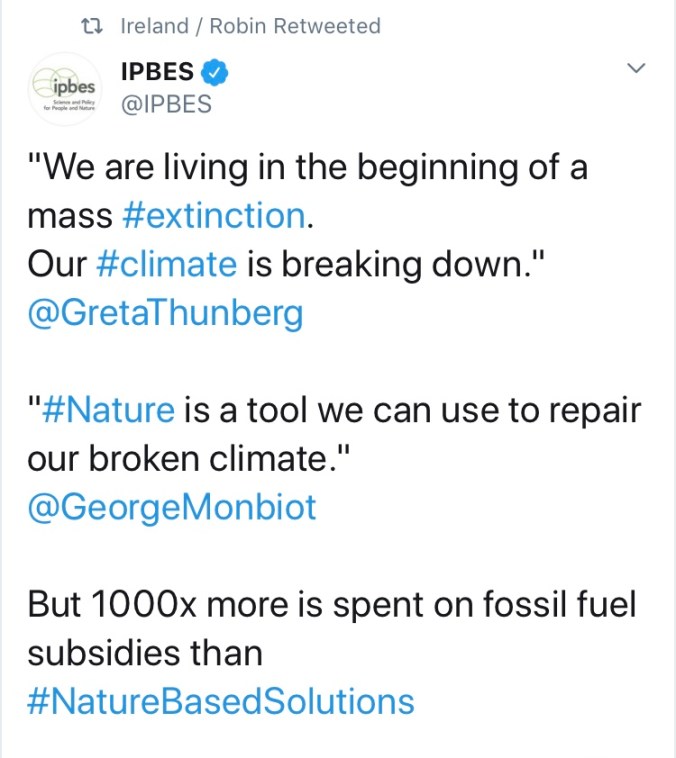Go to the @GeorgeMonbiot mention
The width and height of the screenshot is (676, 758).
tap(172, 507)
